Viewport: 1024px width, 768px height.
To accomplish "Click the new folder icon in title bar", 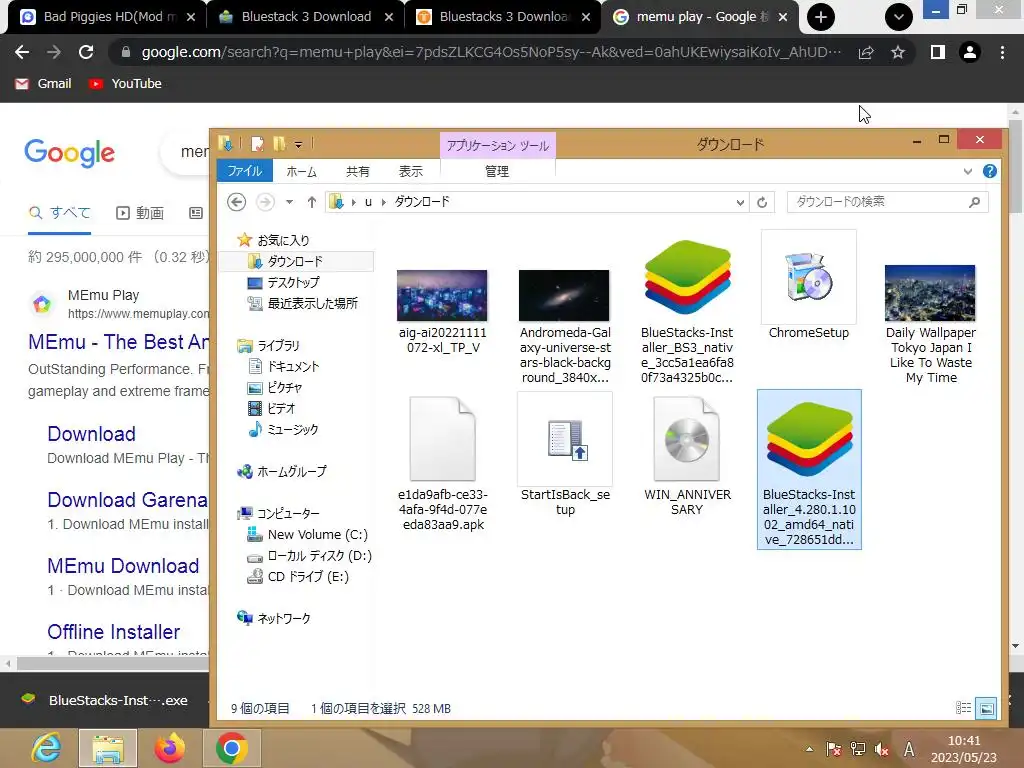I will [279, 144].
